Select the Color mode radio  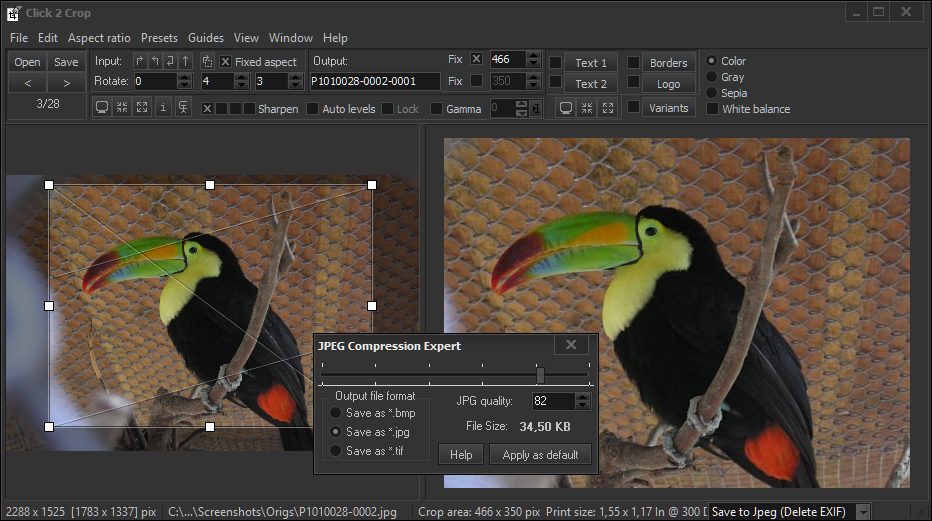coord(711,61)
